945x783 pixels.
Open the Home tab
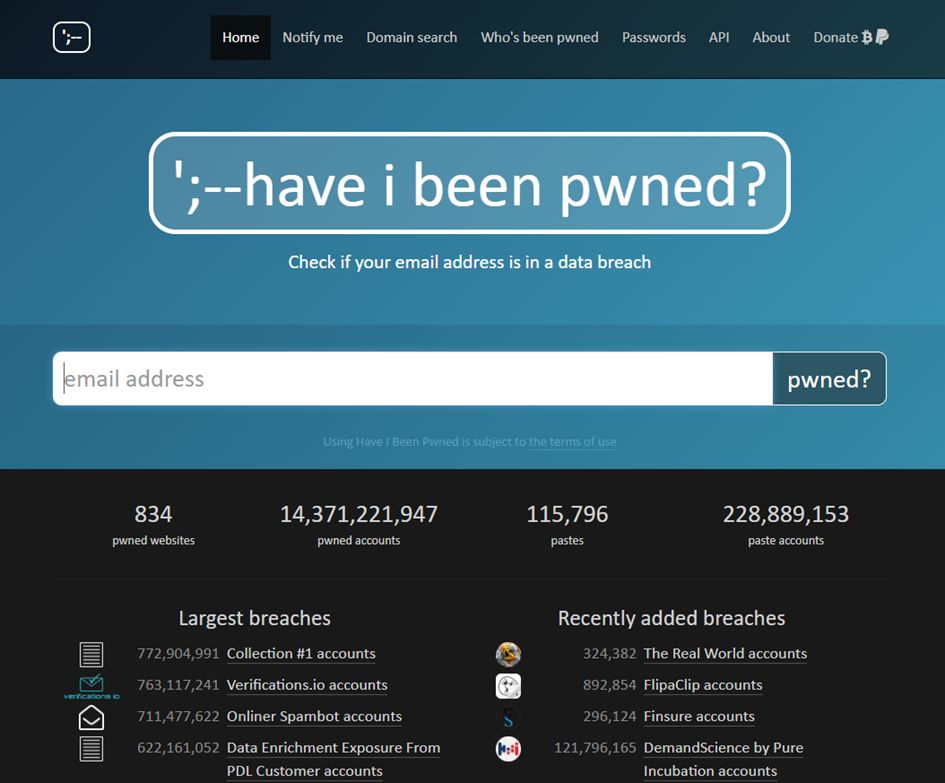click(x=240, y=37)
